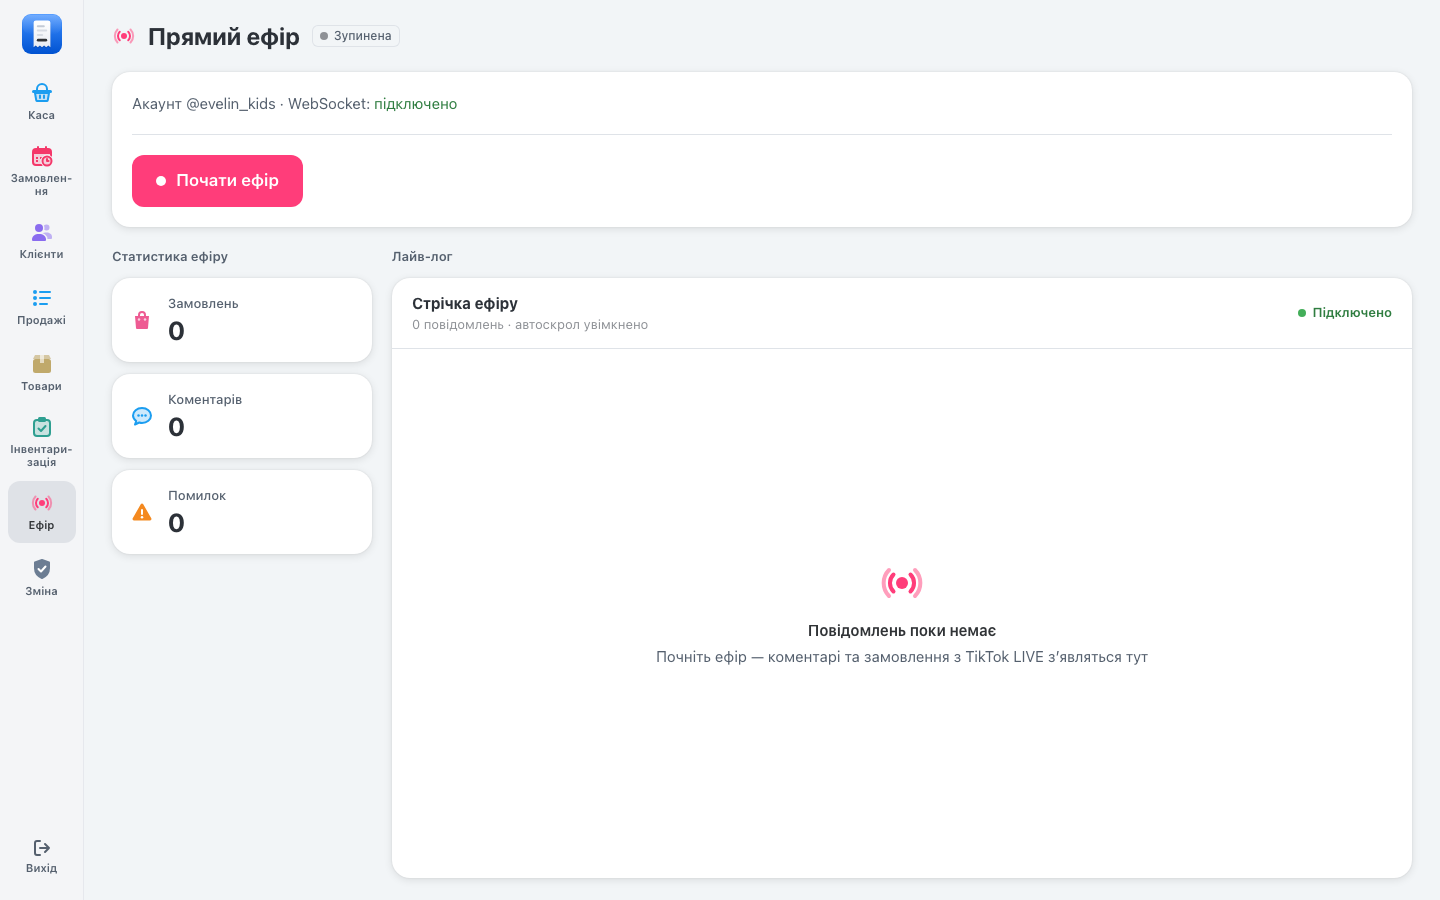Click the app logo at top of sidebar

(42, 34)
